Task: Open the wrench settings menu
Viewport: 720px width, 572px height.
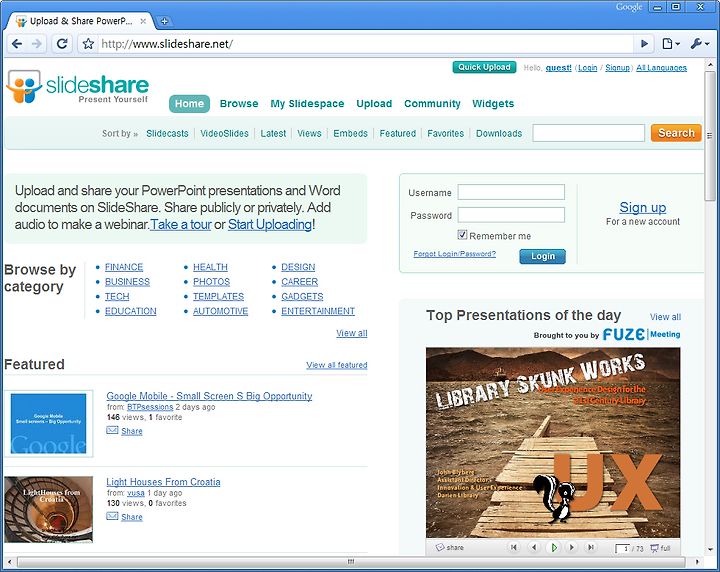Action: (699, 44)
